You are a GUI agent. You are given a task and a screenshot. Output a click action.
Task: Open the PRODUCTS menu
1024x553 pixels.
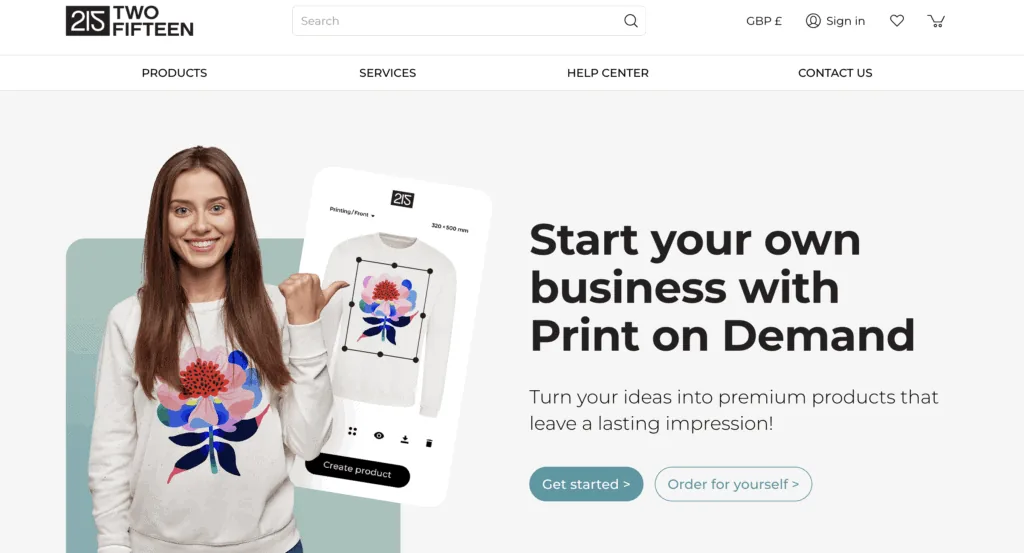click(x=174, y=73)
